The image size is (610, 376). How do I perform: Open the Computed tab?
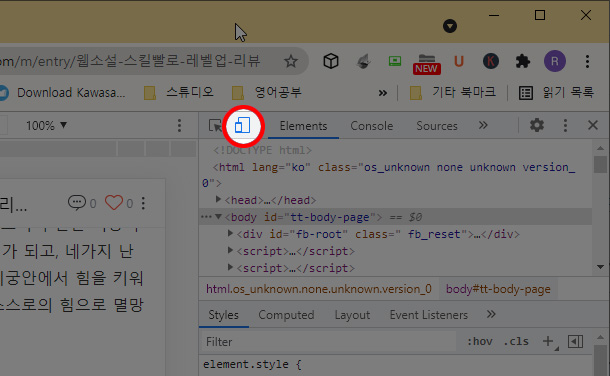(286, 315)
